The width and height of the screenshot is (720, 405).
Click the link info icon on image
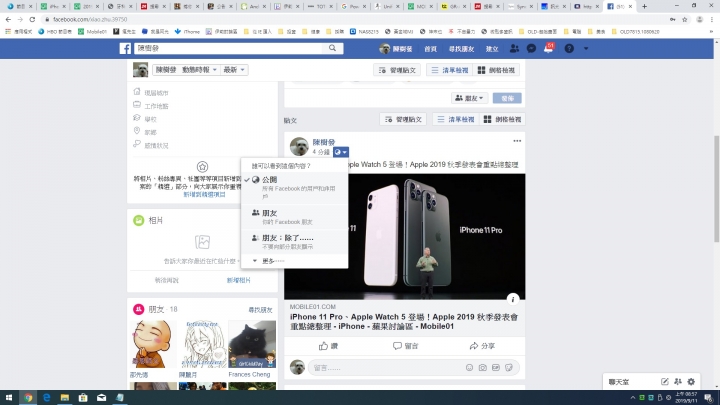click(513, 299)
